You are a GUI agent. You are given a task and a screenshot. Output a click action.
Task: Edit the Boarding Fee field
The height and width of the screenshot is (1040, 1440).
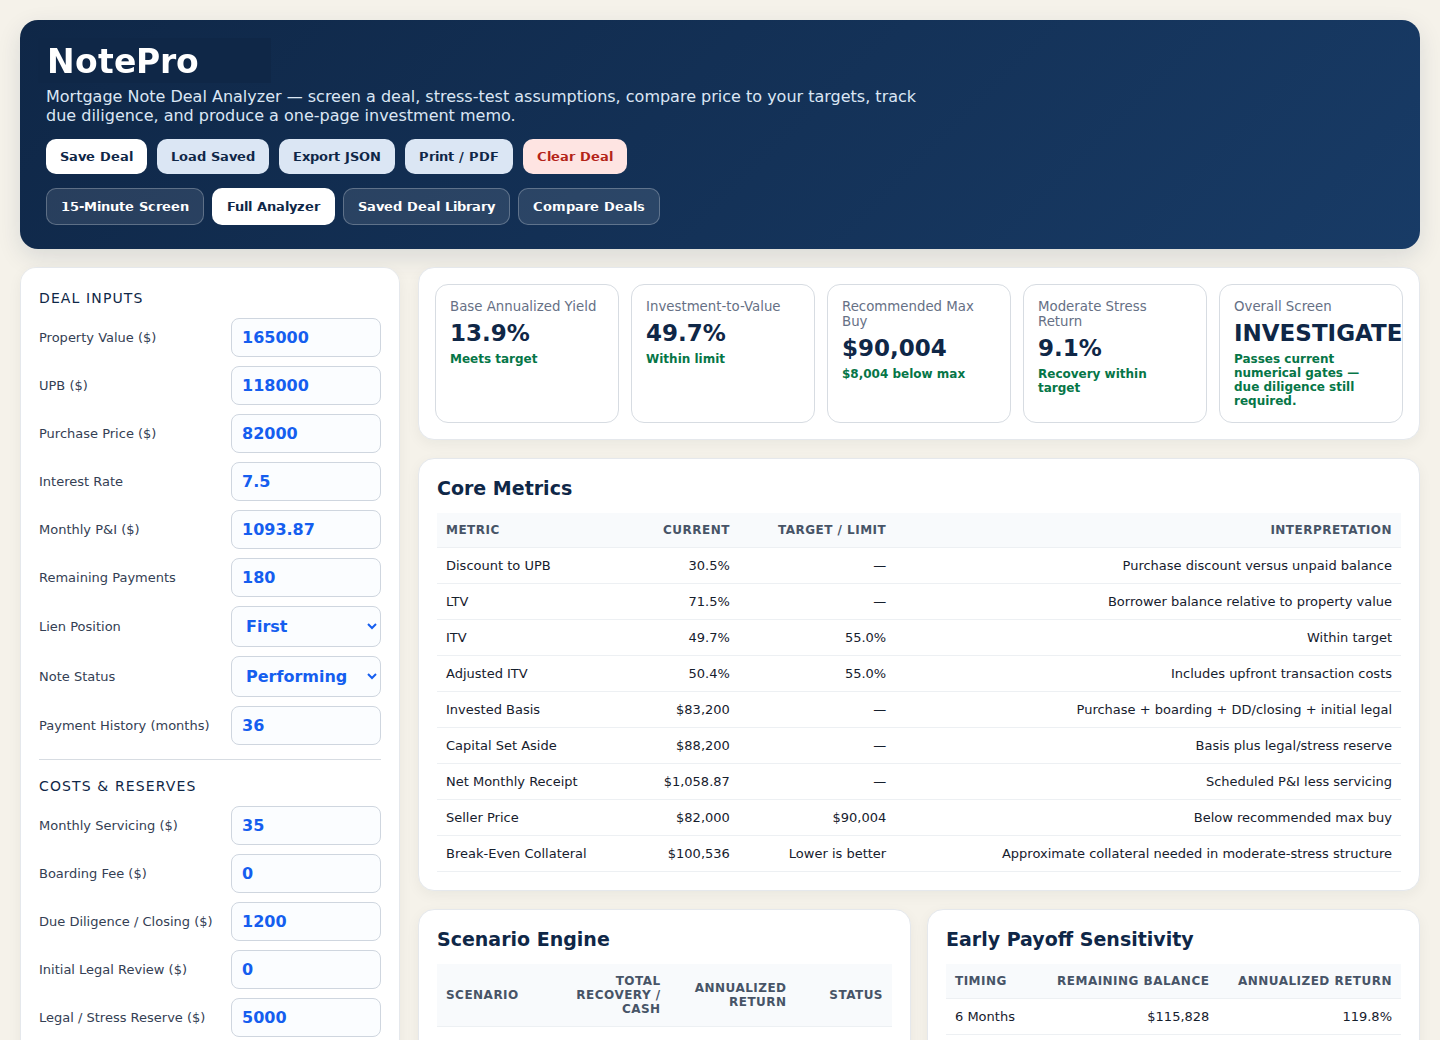pyautogui.click(x=306, y=874)
